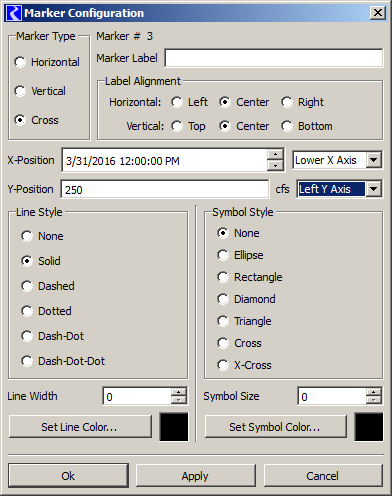This screenshot has width=392, height=496.
Task: Choose Rectangle symbol style
Action: pos(223,277)
